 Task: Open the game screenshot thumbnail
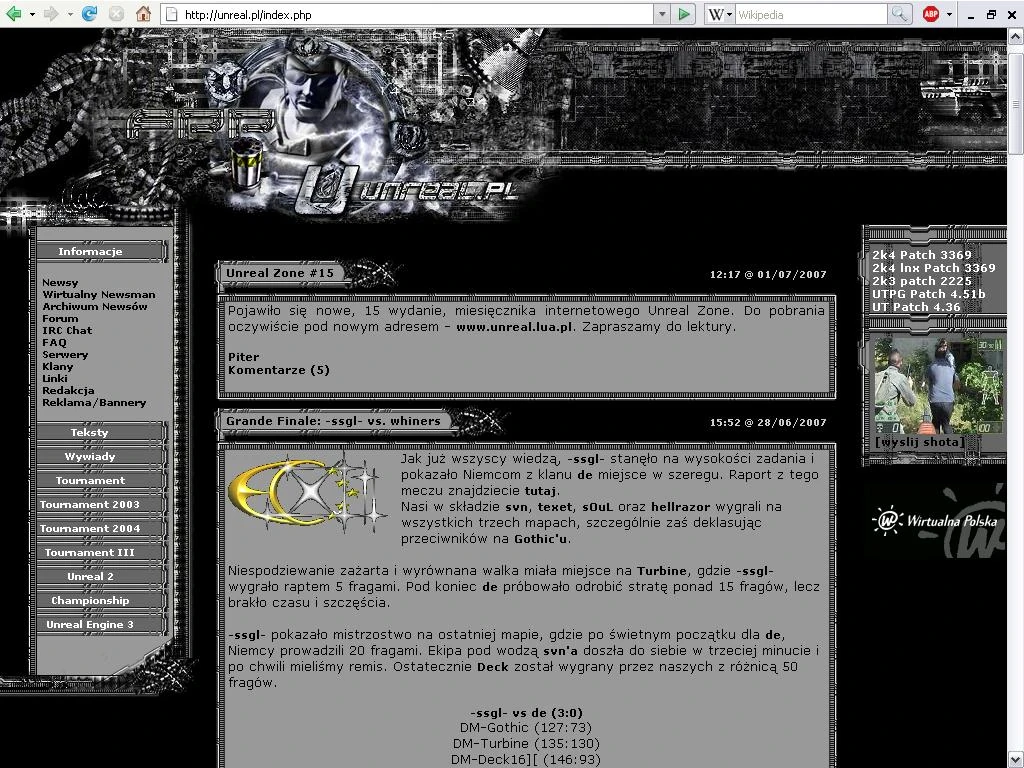pyautogui.click(x=938, y=385)
